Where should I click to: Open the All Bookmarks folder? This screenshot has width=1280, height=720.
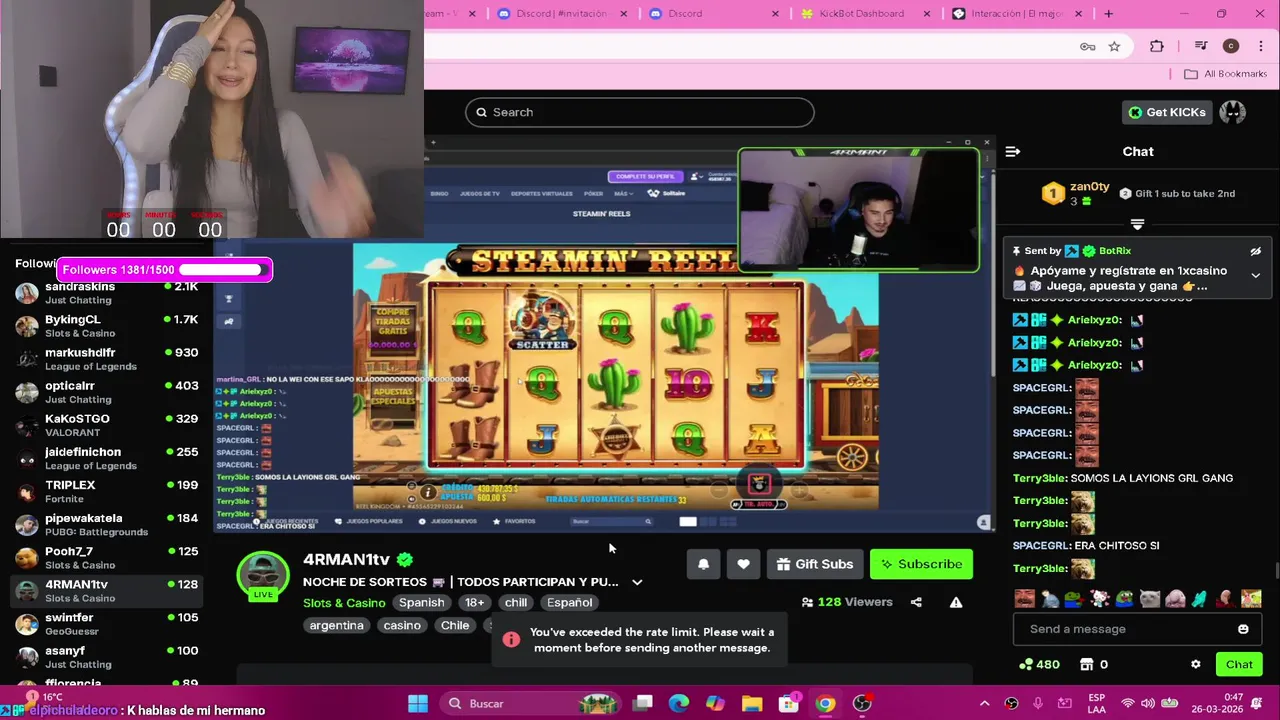[1225, 74]
